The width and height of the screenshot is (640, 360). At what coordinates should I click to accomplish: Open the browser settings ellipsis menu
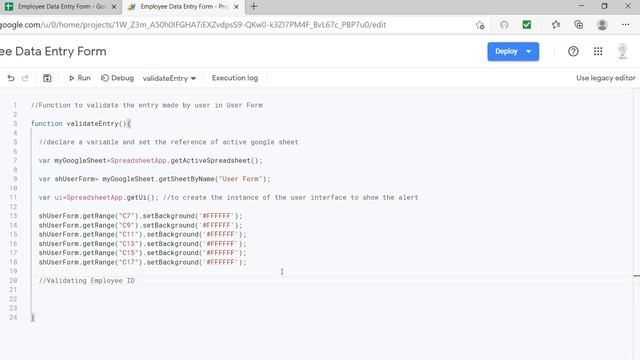(625, 25)
